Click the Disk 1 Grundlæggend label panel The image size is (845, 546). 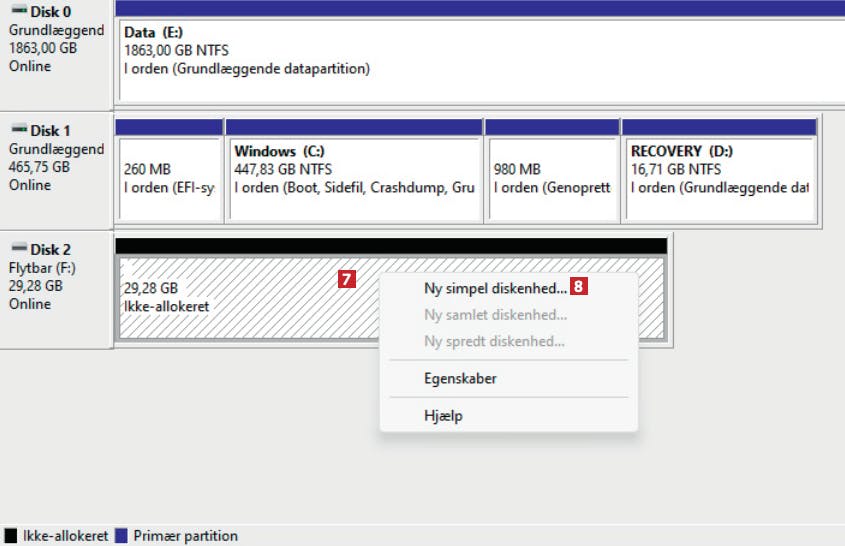56,170
